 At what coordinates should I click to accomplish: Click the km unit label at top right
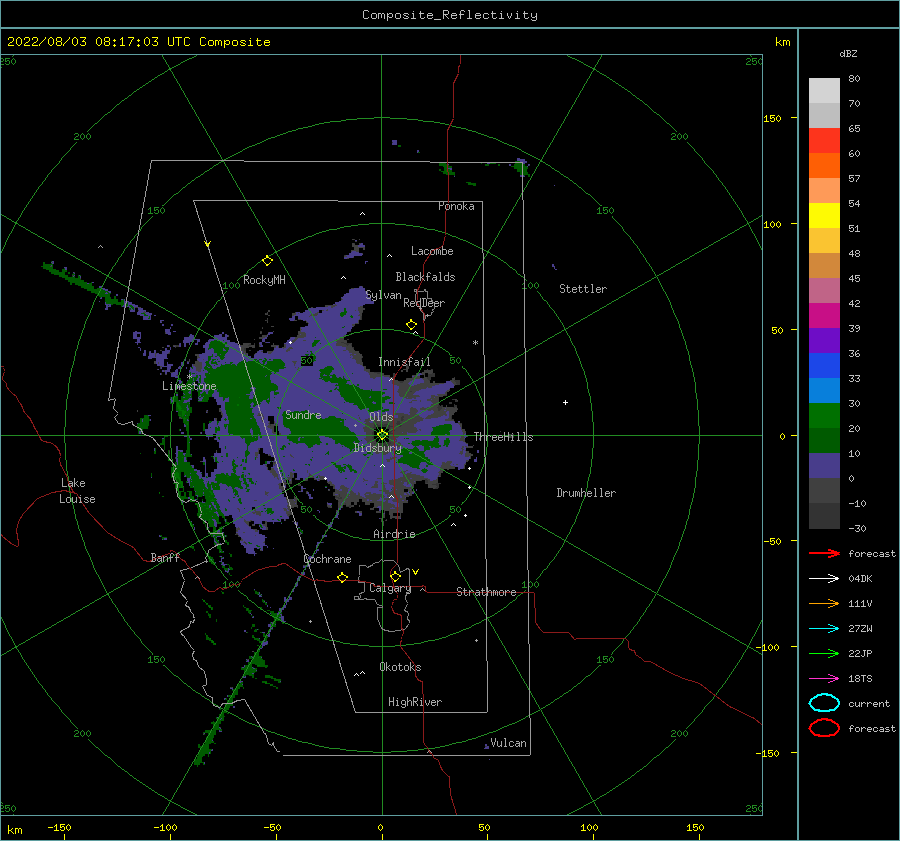(x=782, y=42)
